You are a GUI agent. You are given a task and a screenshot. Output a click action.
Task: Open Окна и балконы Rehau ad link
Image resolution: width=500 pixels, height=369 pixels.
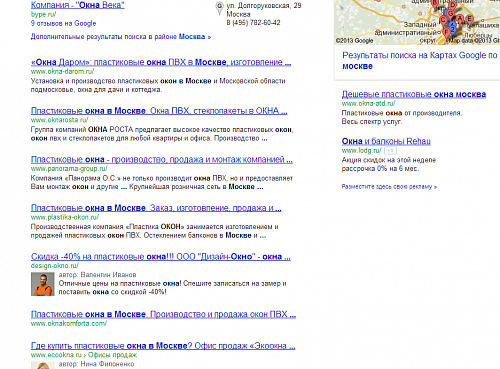pyautogui.click(x=386, y=141)
